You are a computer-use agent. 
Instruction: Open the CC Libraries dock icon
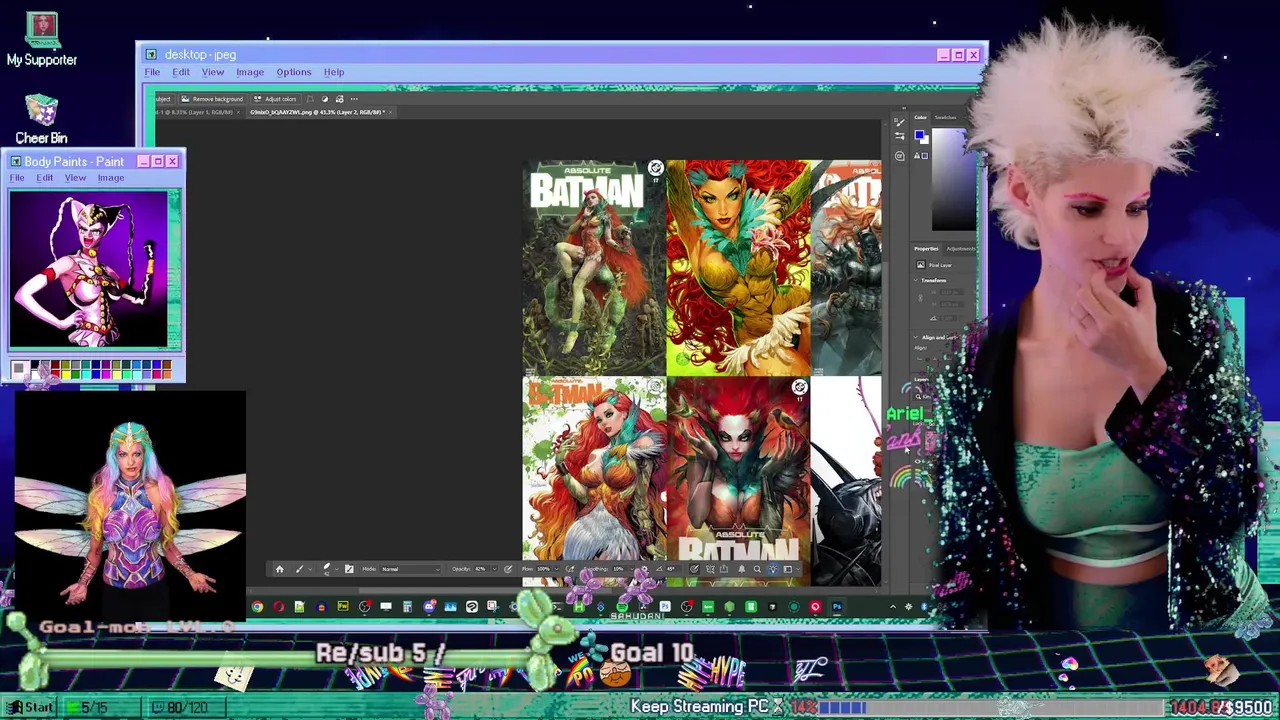[x=900, y=156]
